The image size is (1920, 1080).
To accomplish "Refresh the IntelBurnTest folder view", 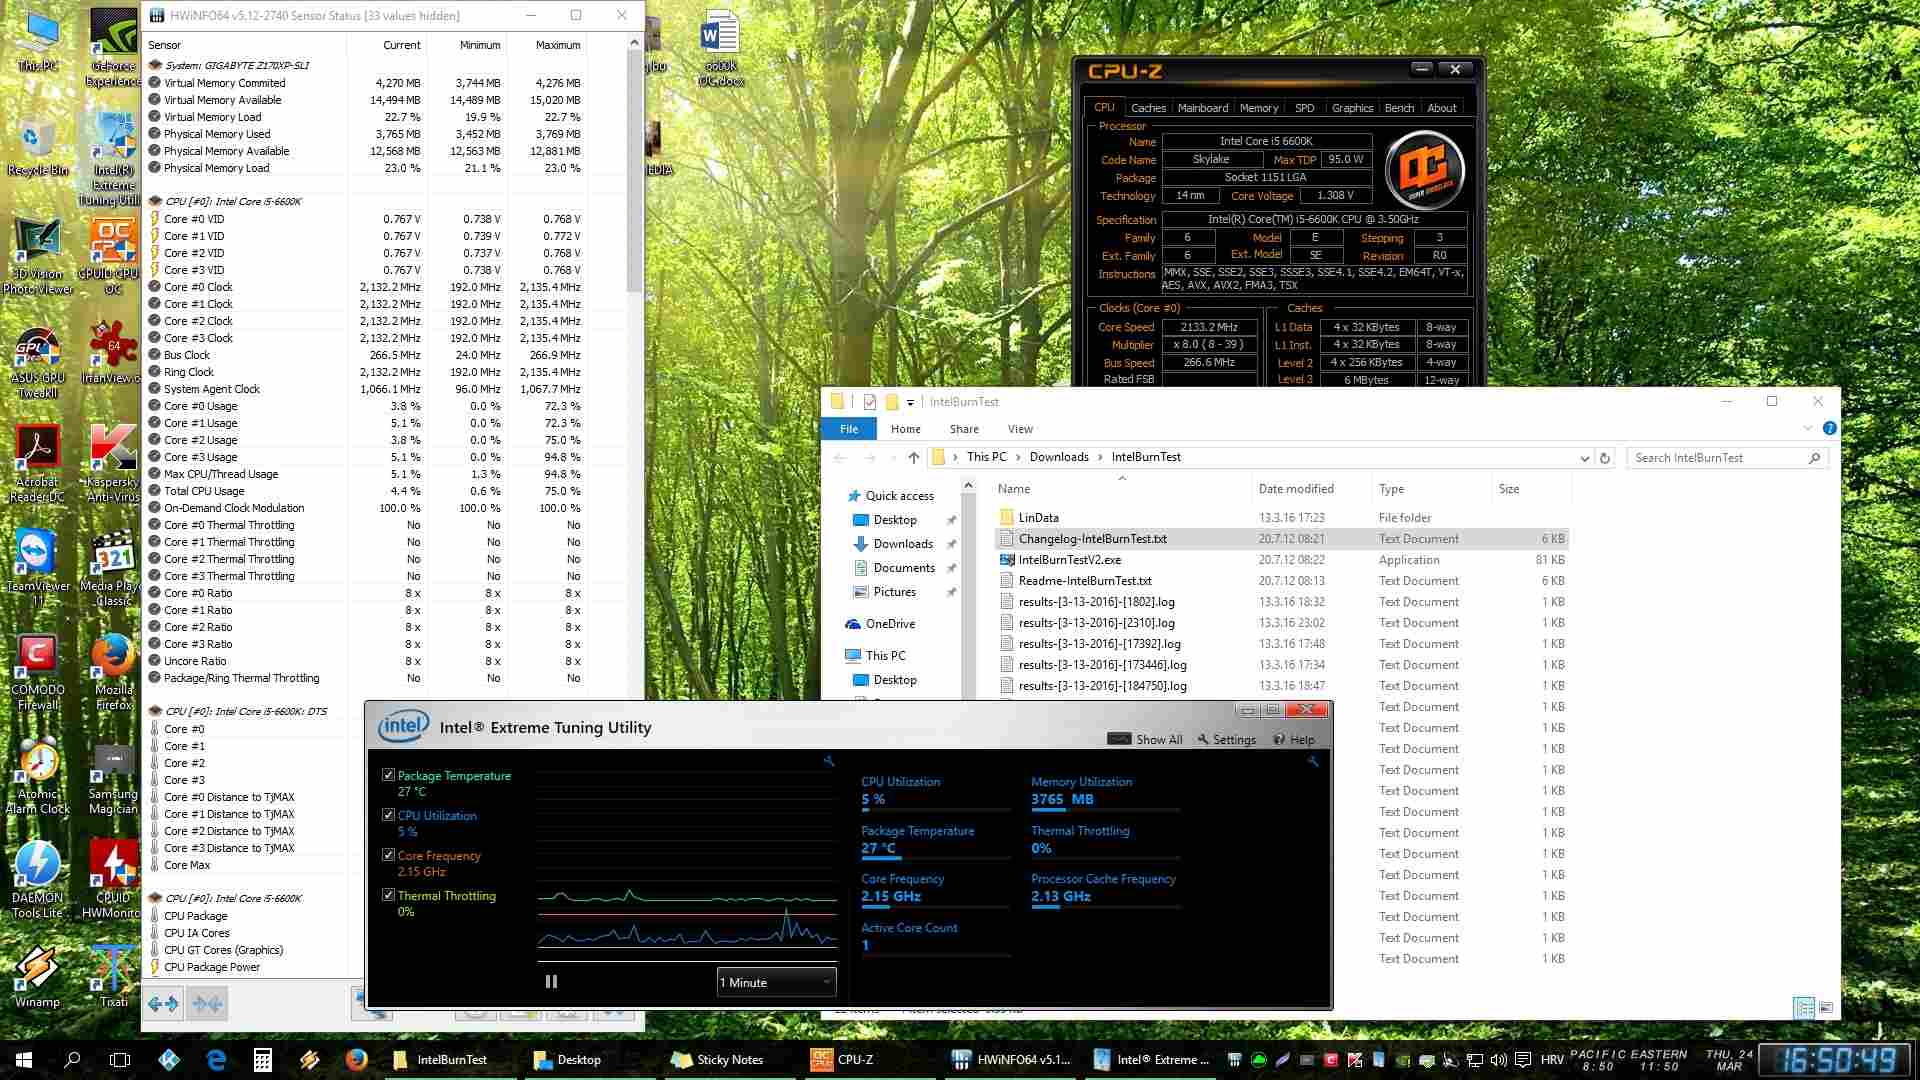I will coord(1605,458).
